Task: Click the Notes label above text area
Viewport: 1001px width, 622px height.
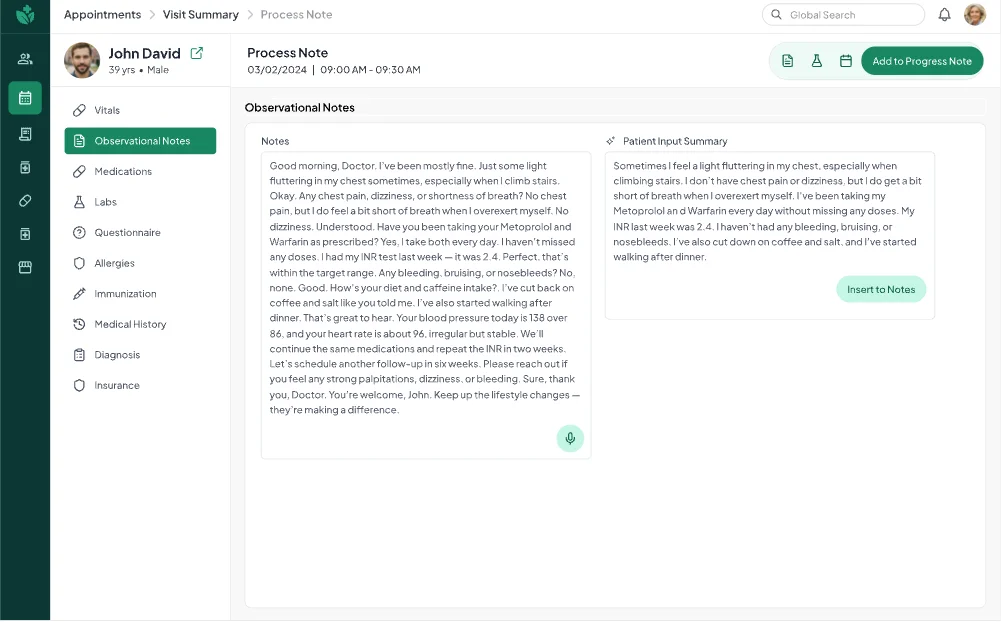Action: click(x=275, y=140)
